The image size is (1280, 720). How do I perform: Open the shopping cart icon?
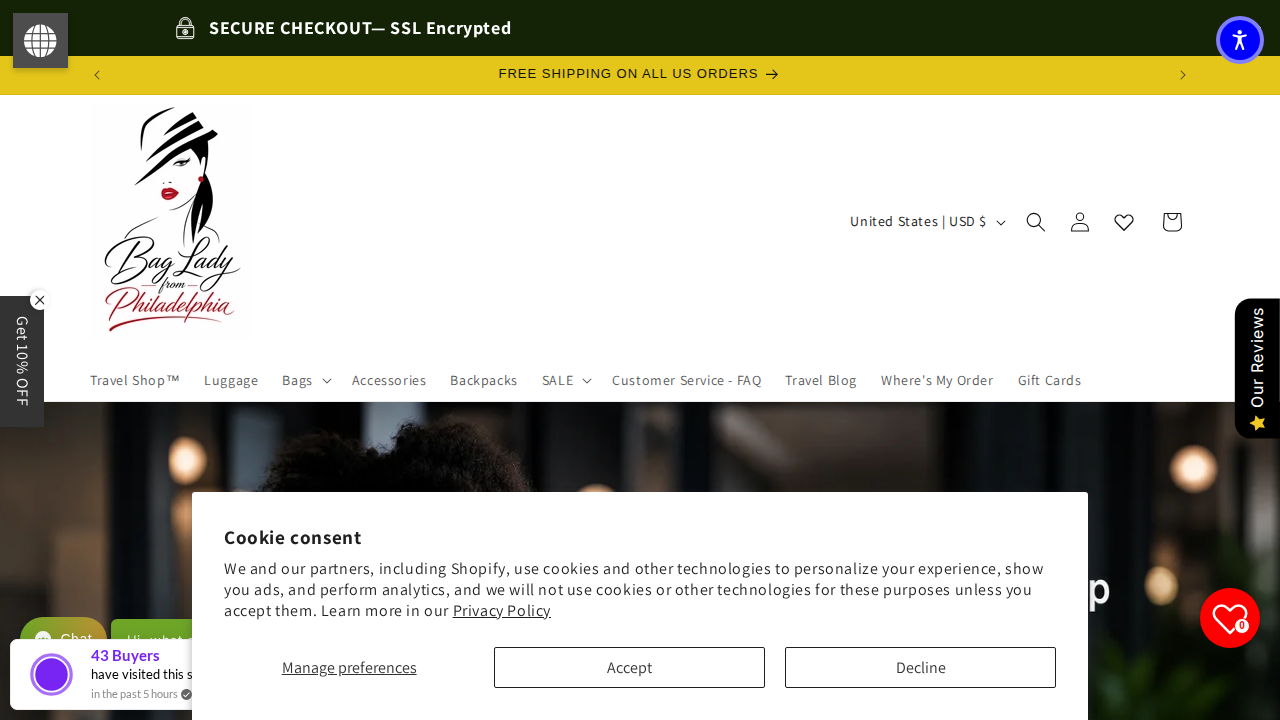point(1172,222)
